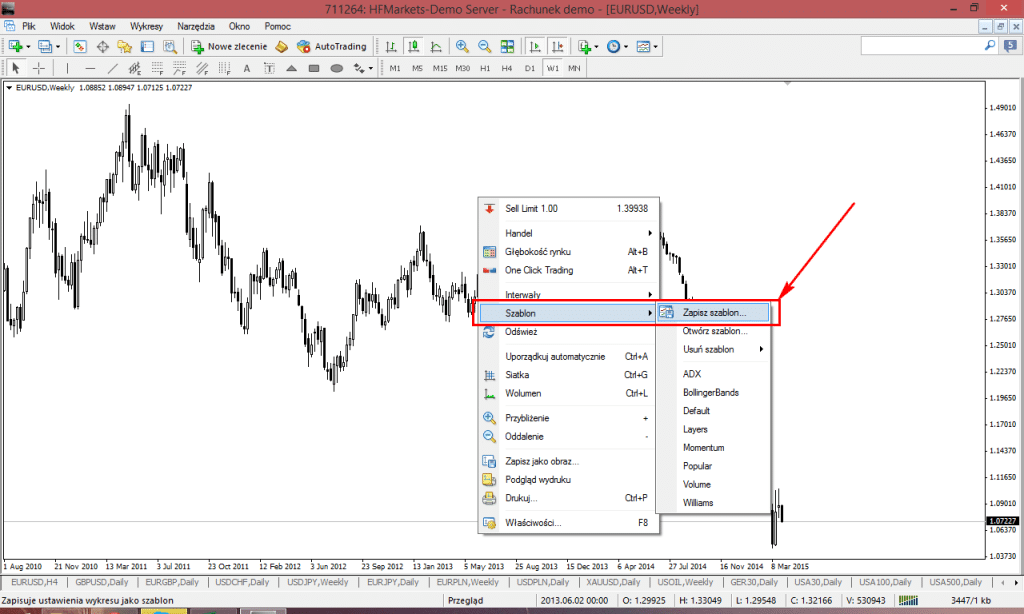Choose Zapisz szablon... from submenu
Screen dimensions: 1024x614
pyautogui.click(x=714, y=313)
